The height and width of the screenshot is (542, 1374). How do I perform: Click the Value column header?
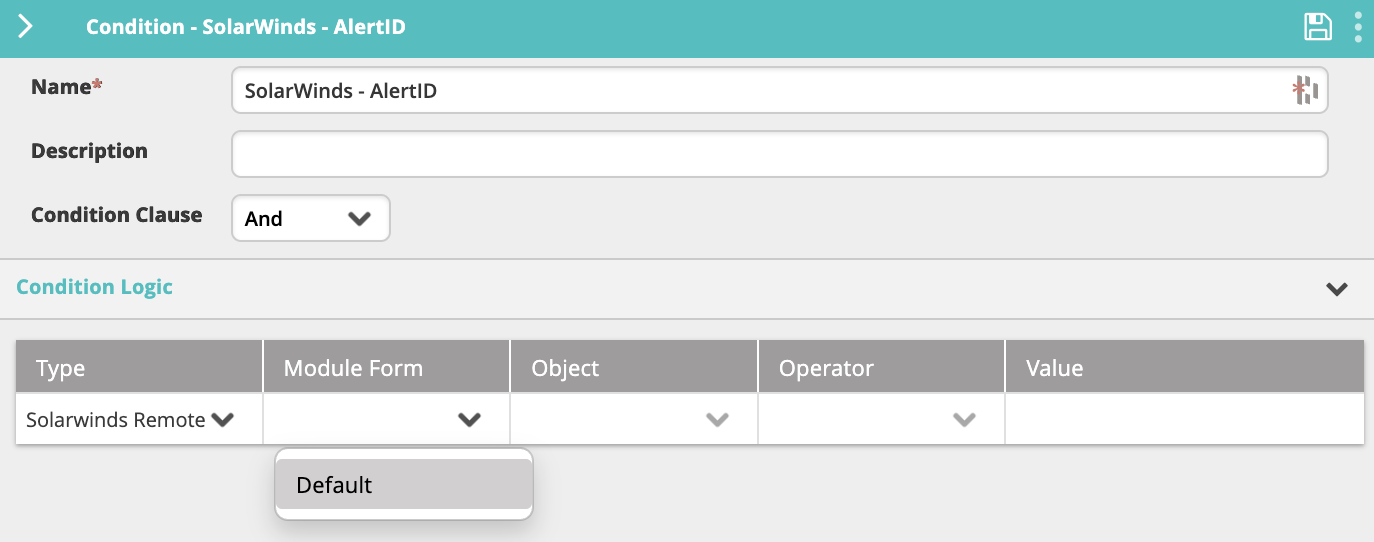pos(1185,368)
